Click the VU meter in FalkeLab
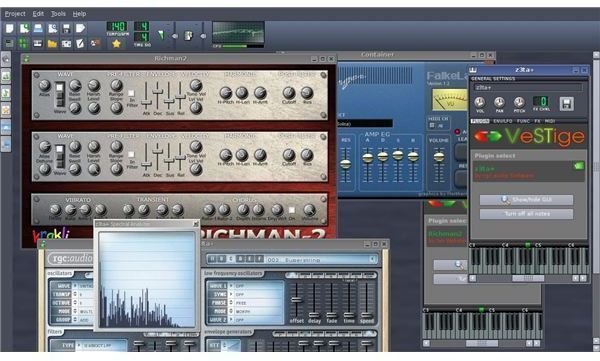600x361 pixels. (x=450, y=100)
